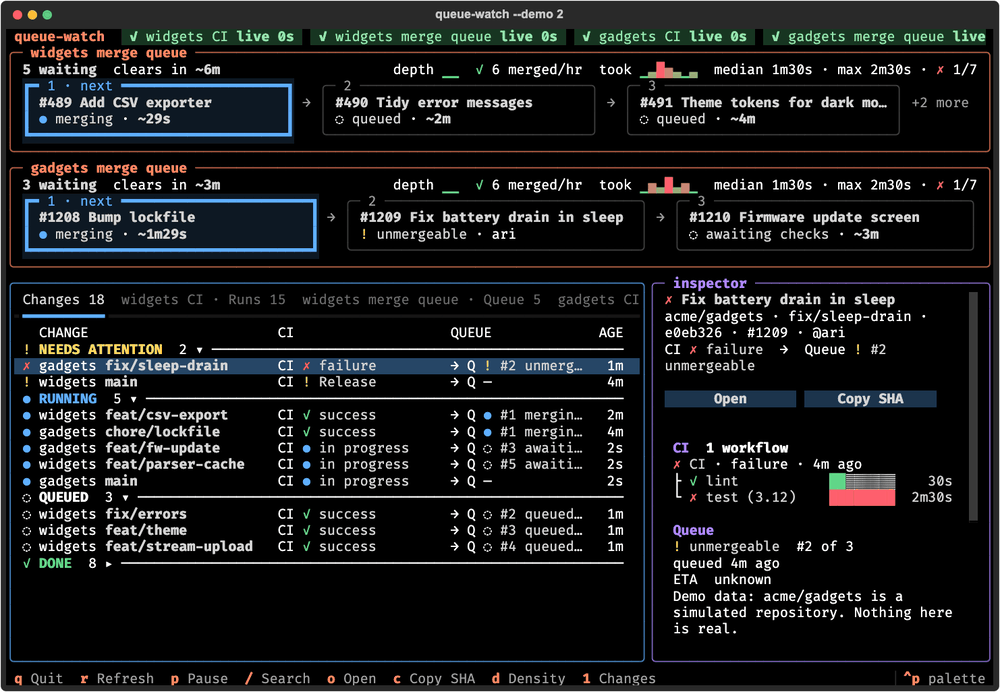Click the Open button in inspector
The image size is (1000, 692).
point(730,399)
